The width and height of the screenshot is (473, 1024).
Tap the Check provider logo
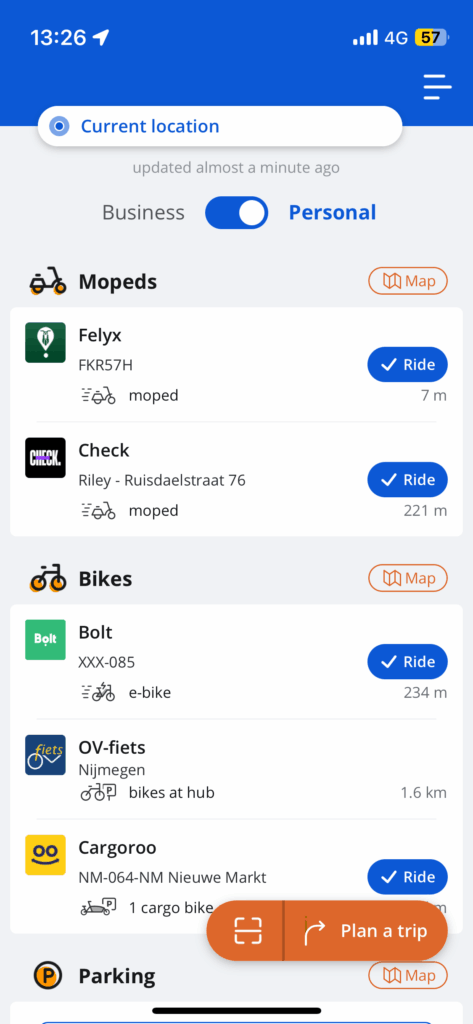45,458
